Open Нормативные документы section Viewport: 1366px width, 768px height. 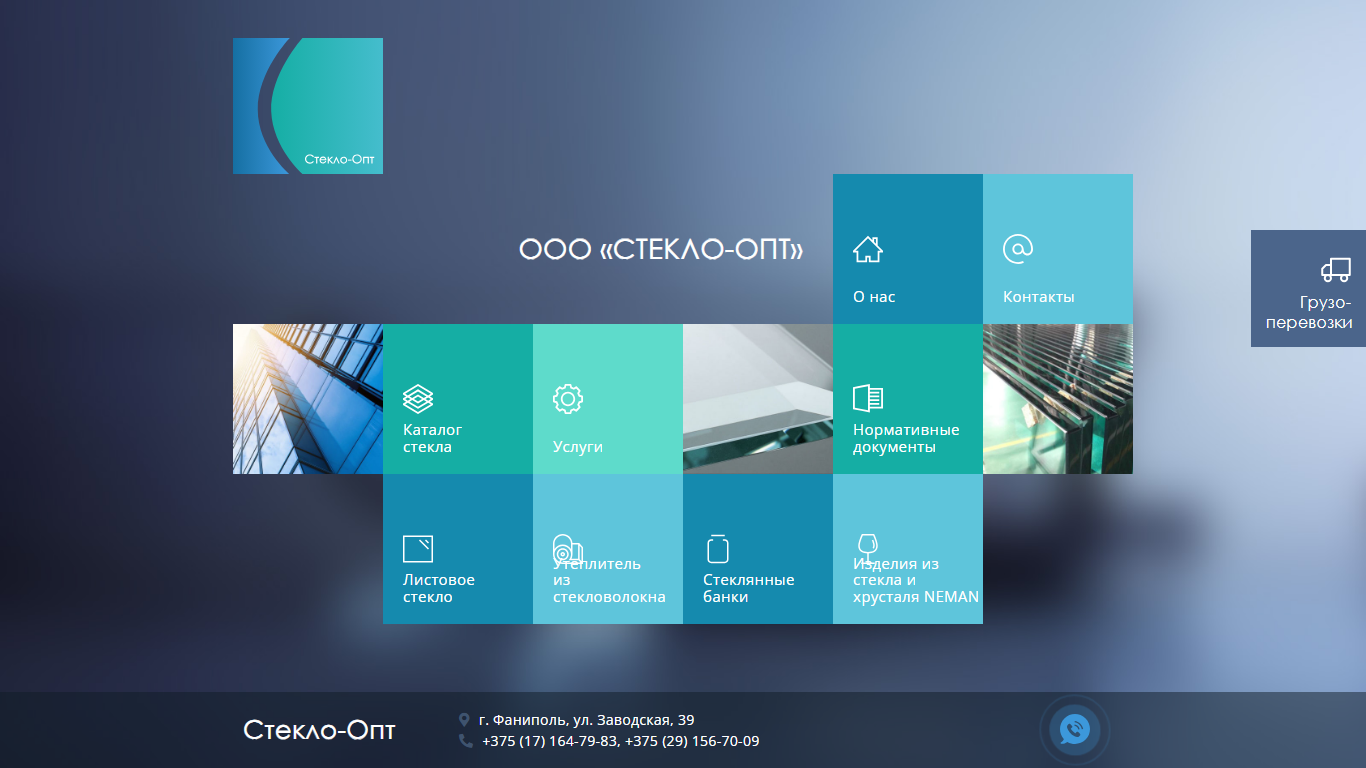(908, 399)
